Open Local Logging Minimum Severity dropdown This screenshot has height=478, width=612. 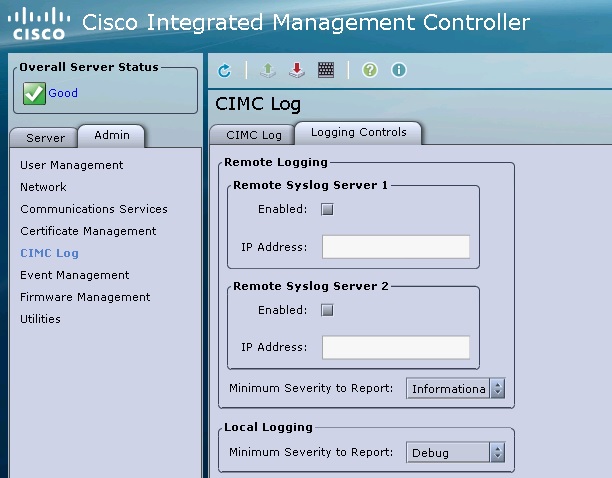point(455,452)
